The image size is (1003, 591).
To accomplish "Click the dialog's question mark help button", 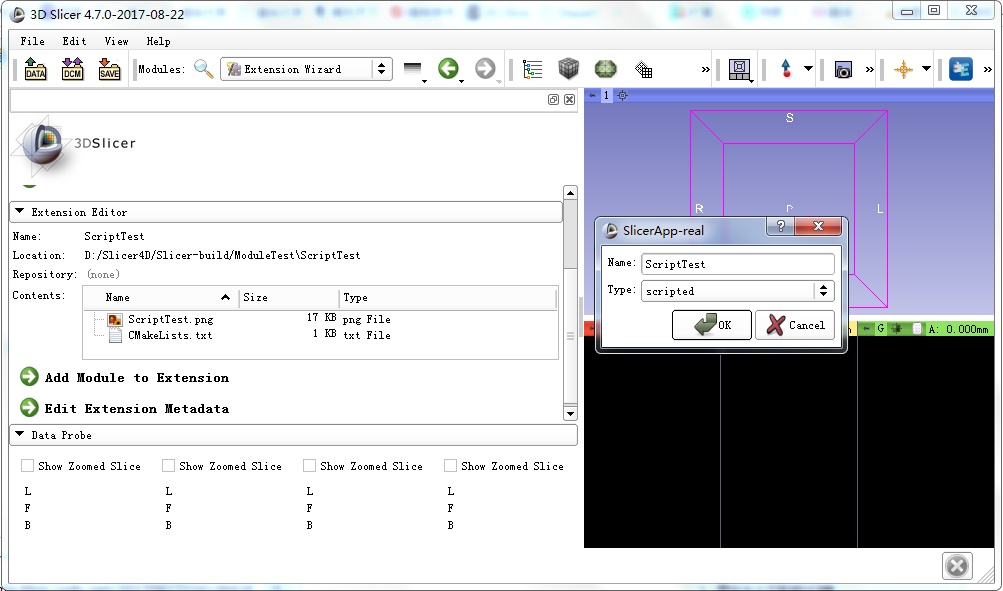I will click(x=780, y=226).
